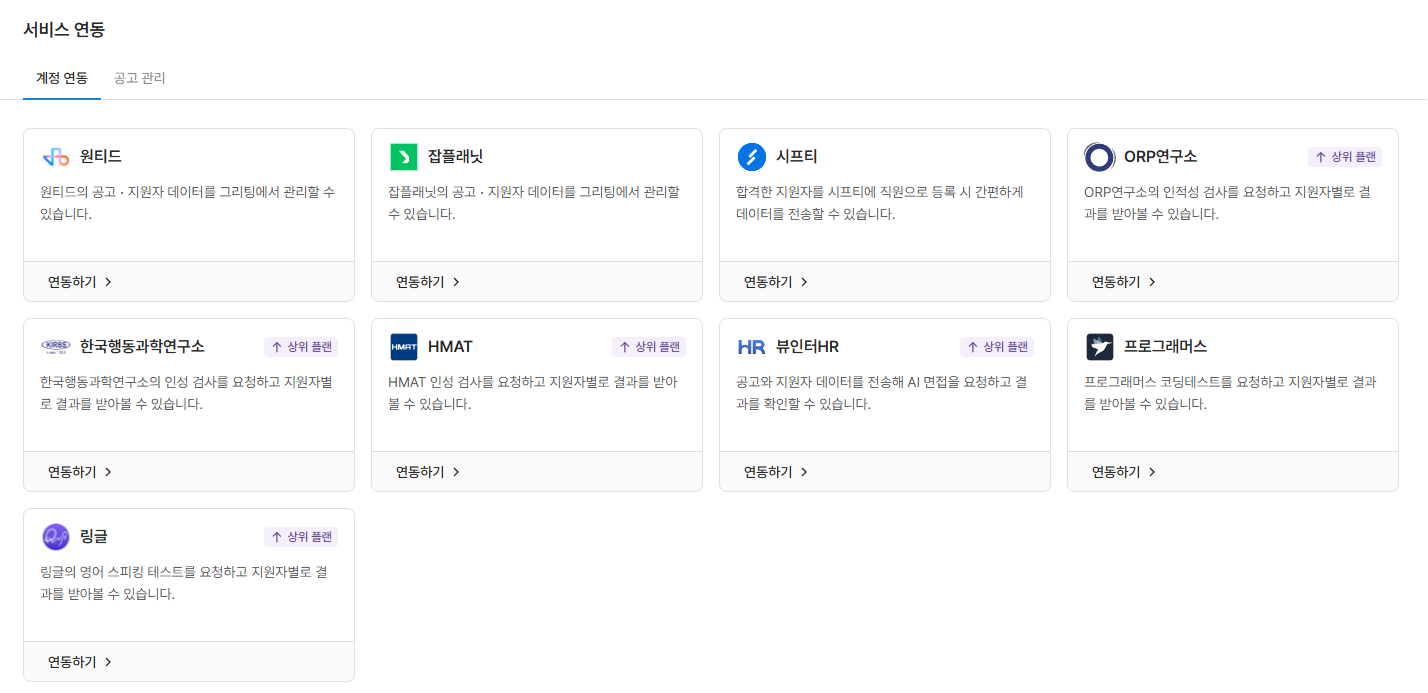Click the 상위 플랜 badge on 한국행동과학연구소 card
This screenshot has height=693, width=1428.
coord(301,347)
